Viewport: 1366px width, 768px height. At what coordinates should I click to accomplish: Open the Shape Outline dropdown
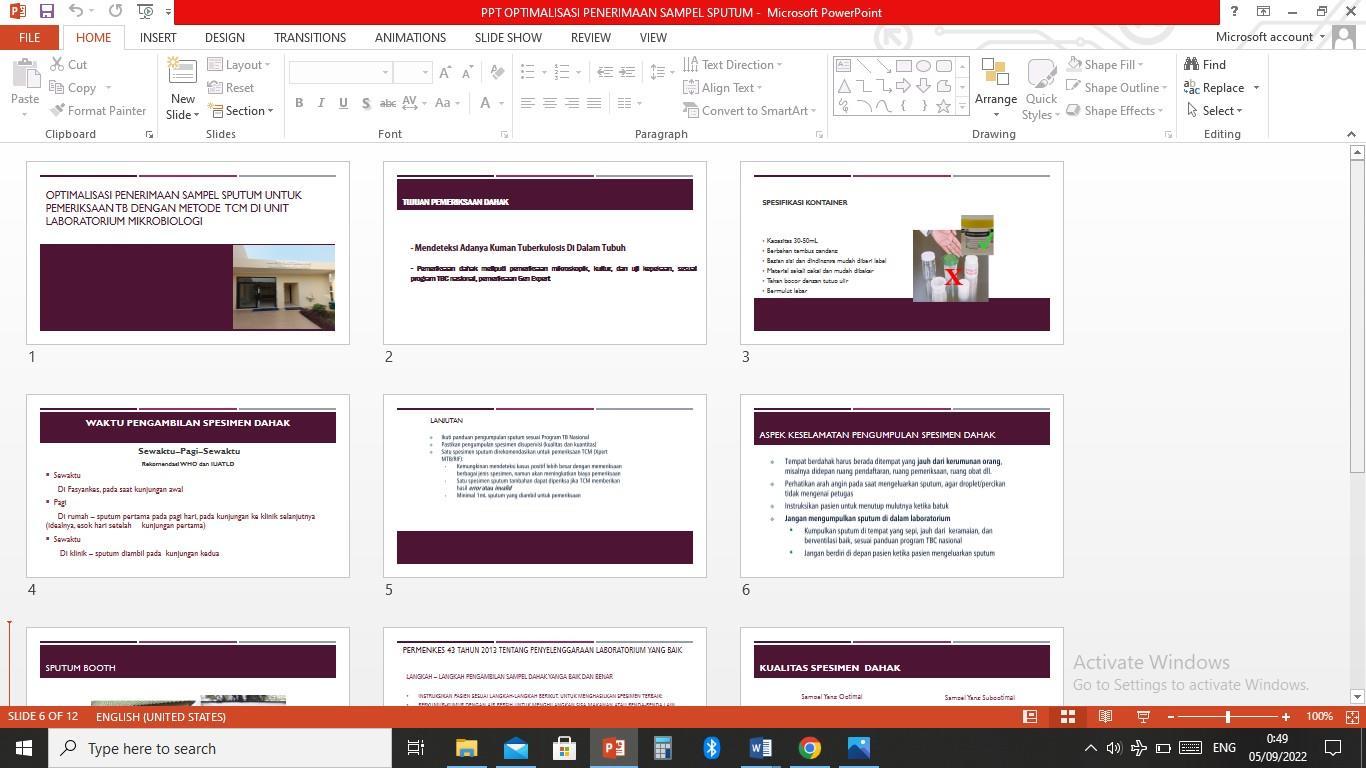[1117, 88]
